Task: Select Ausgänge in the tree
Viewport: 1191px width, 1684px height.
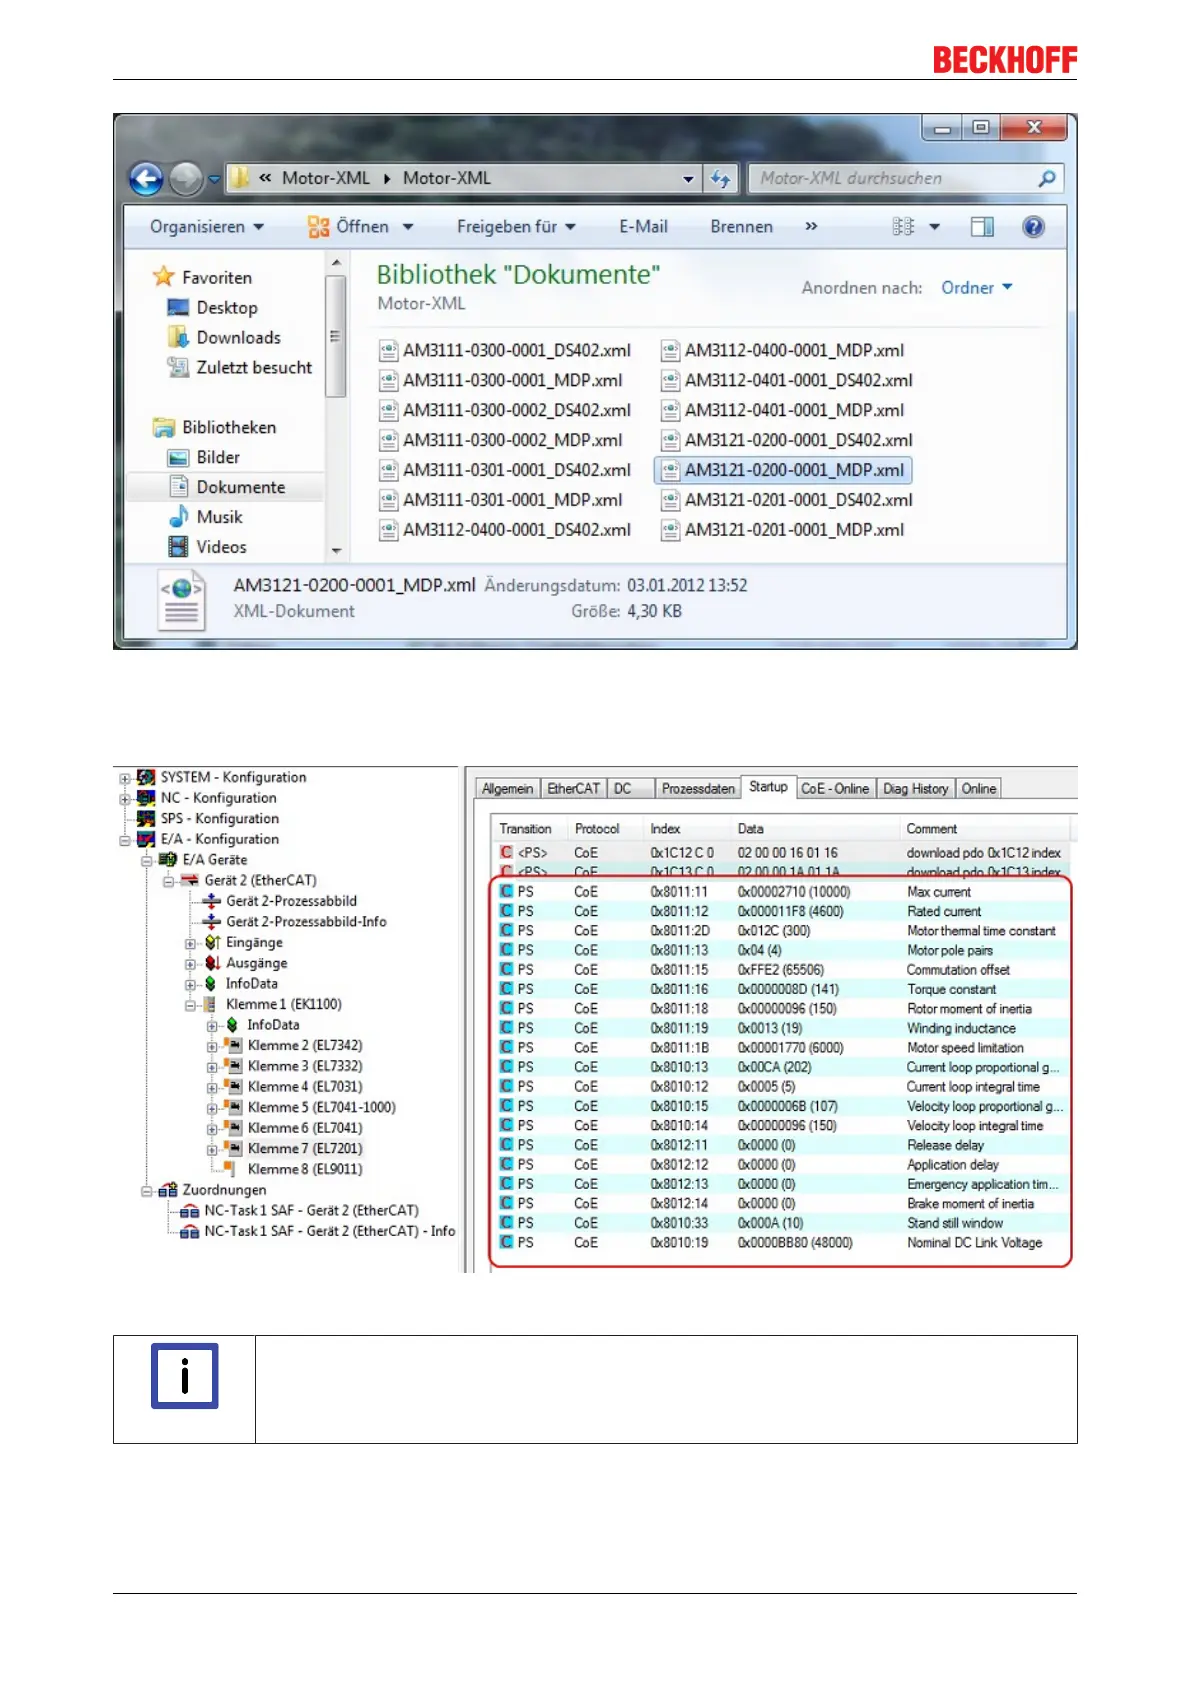Action: 256,963
